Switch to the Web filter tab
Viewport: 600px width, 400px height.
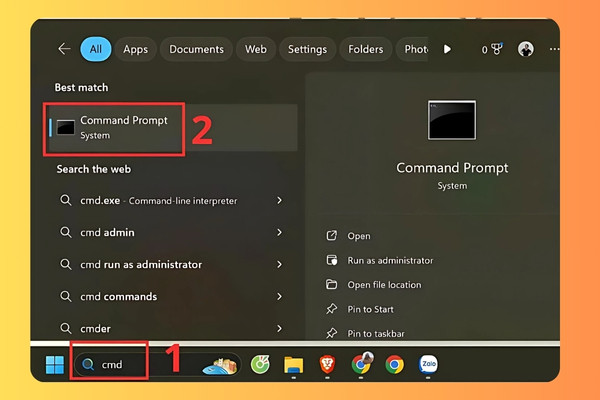pos(256,49)
